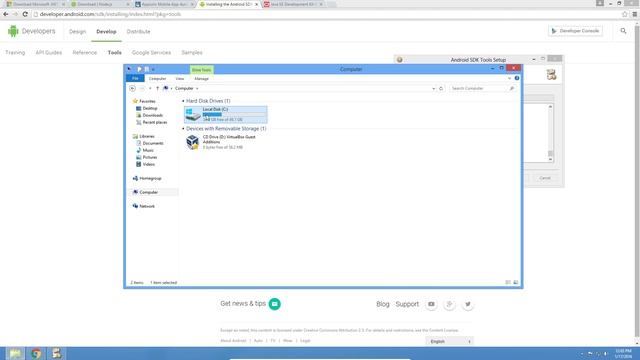
Task: Open the Computer ribbon tab
Action: coord(158,78)
